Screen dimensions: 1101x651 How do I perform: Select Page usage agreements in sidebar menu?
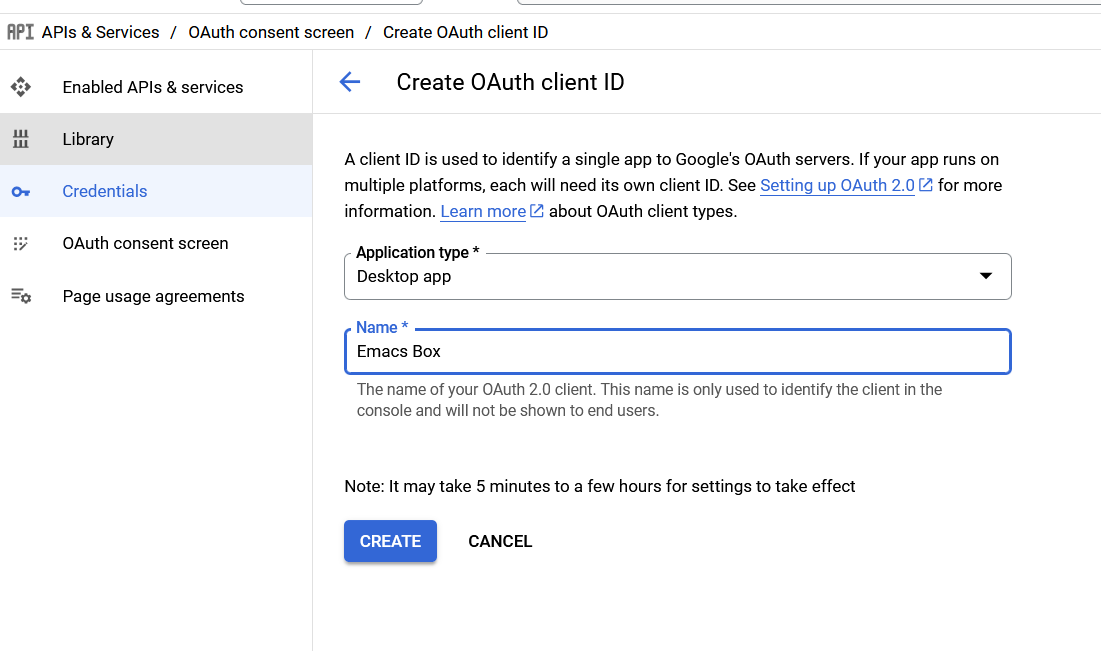click(153, 296)
